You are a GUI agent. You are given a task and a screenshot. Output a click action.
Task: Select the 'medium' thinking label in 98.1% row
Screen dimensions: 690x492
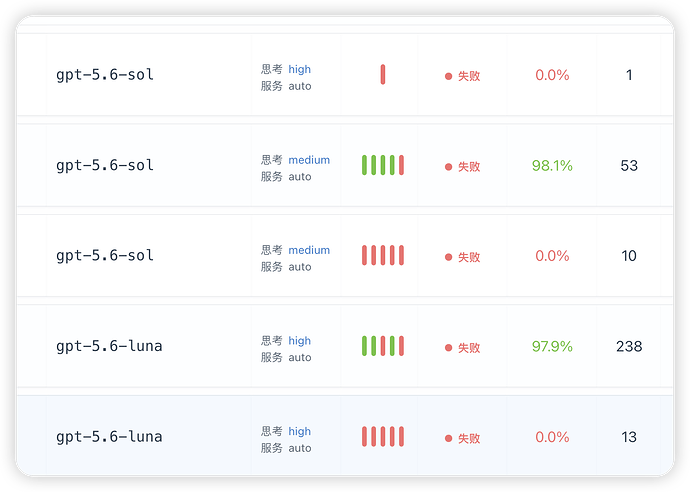point(309,160)
